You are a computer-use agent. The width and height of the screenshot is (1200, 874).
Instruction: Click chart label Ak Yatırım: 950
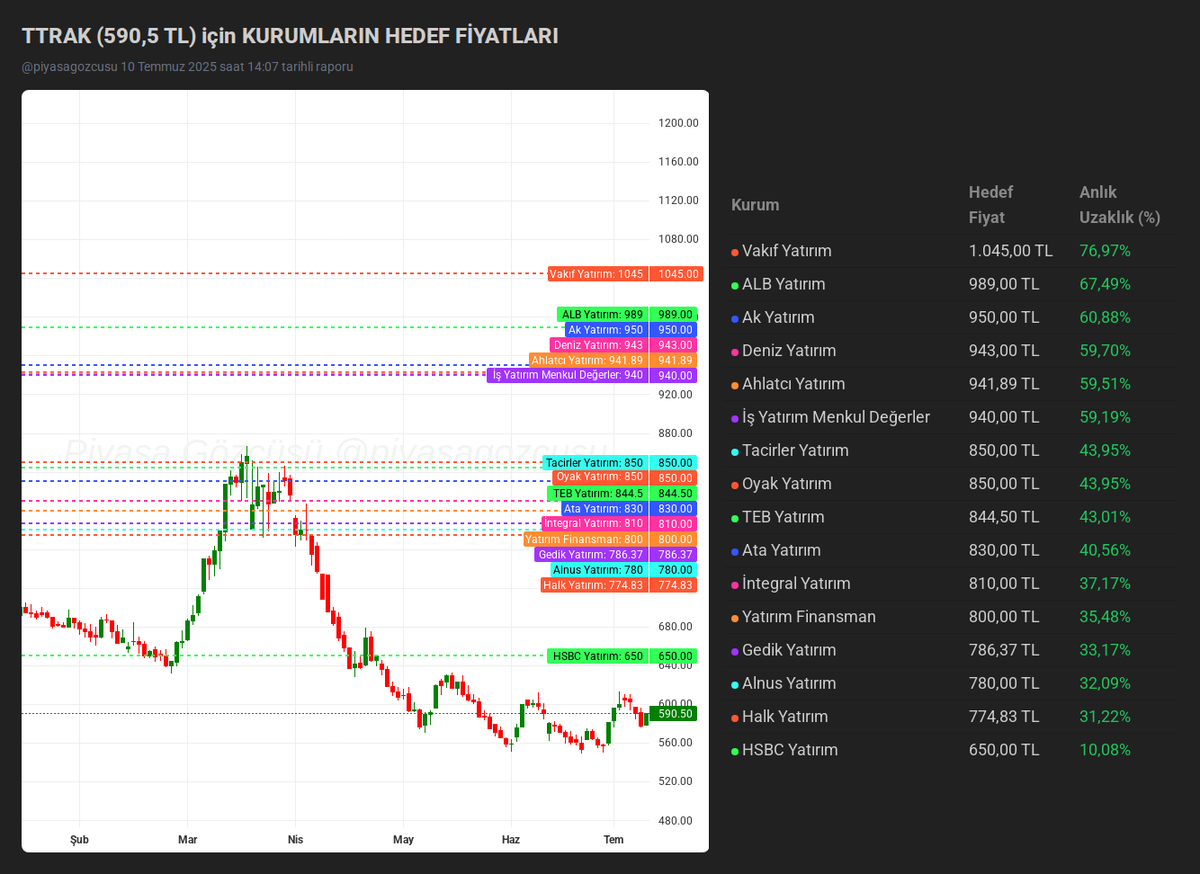[605, 329]
